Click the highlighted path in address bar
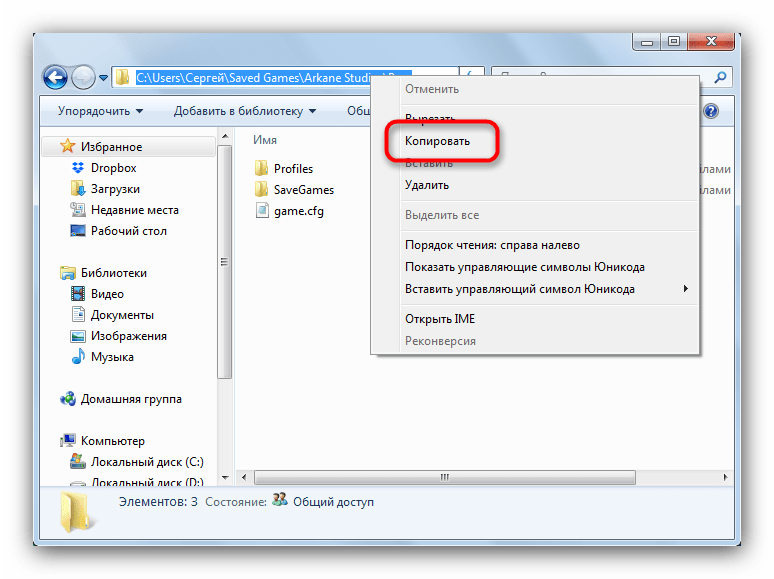This screenshot has width=774, height=579. (254, 77)
